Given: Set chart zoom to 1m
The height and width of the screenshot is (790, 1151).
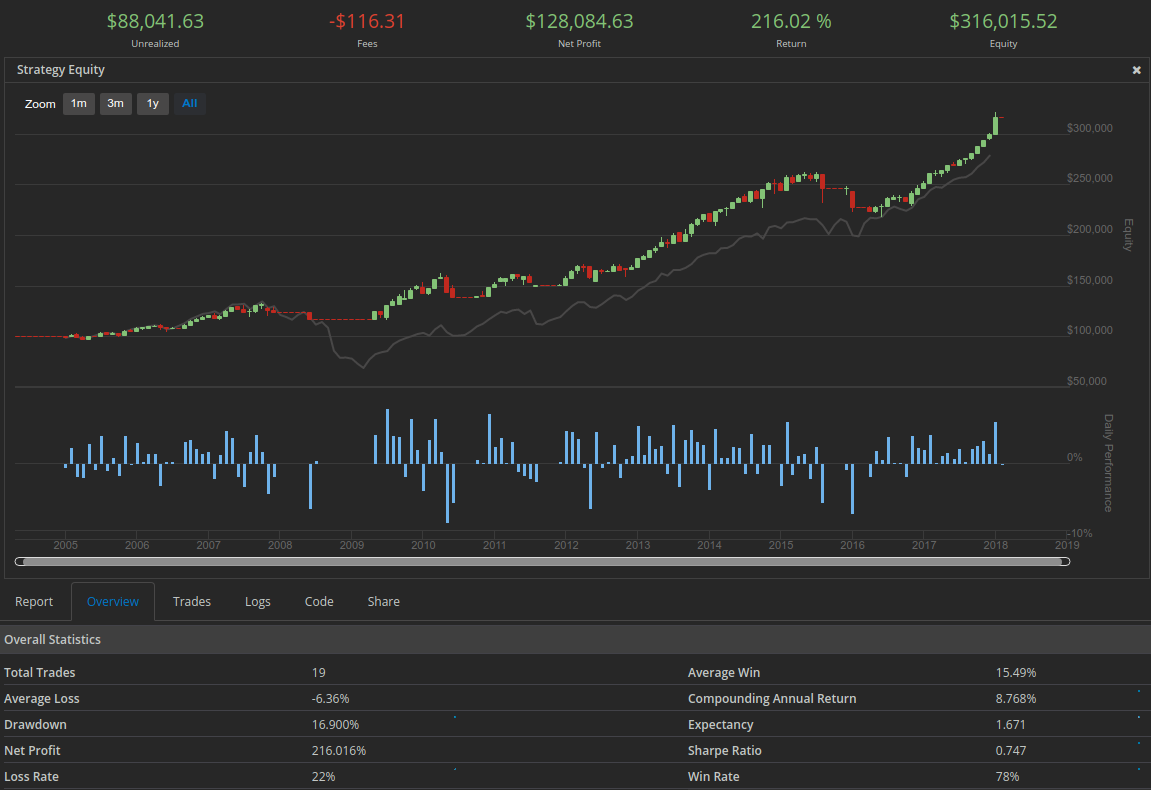Looking at the screenshot, I should (x=79, y=104).
